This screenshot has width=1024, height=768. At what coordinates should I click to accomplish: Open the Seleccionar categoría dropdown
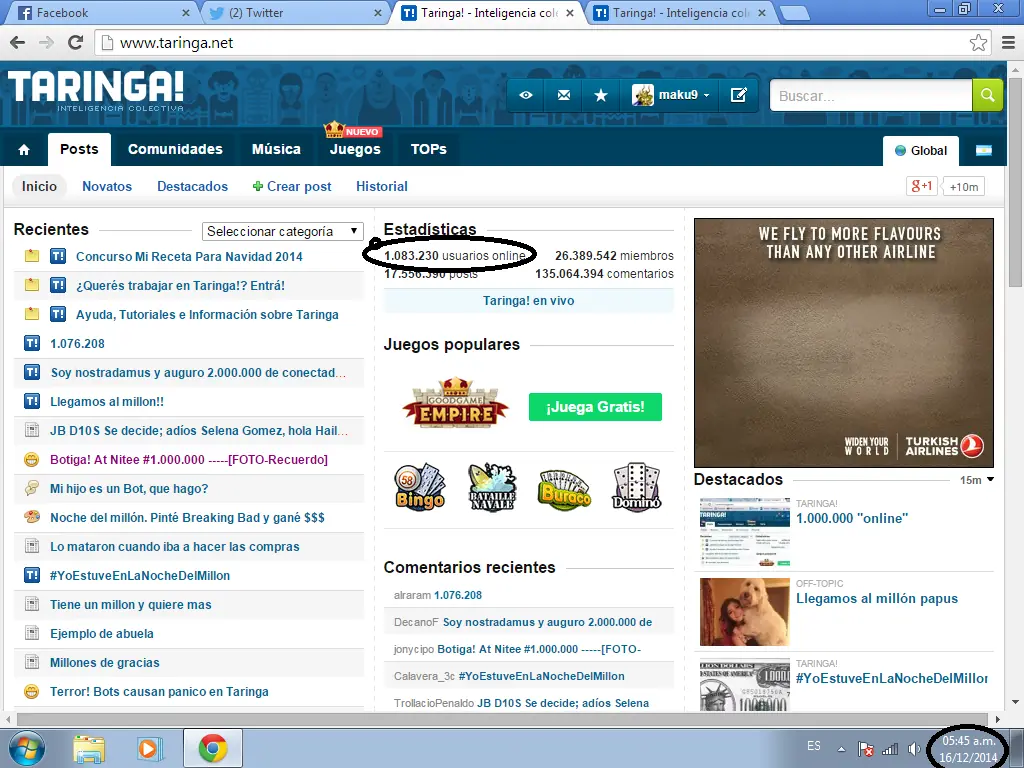tap(282, 231)
